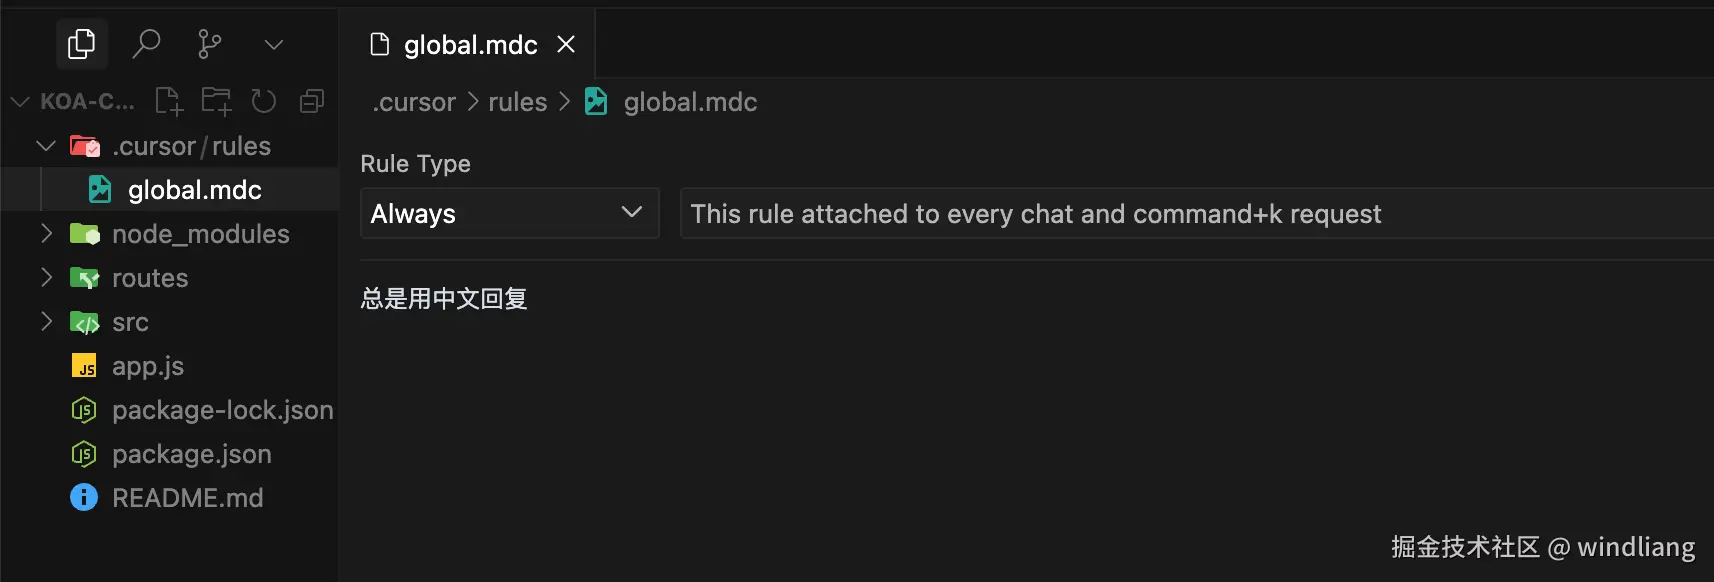Show more sidebar views chevron
The width and height of the screenshot is (1714, 582).
[273, 44]
